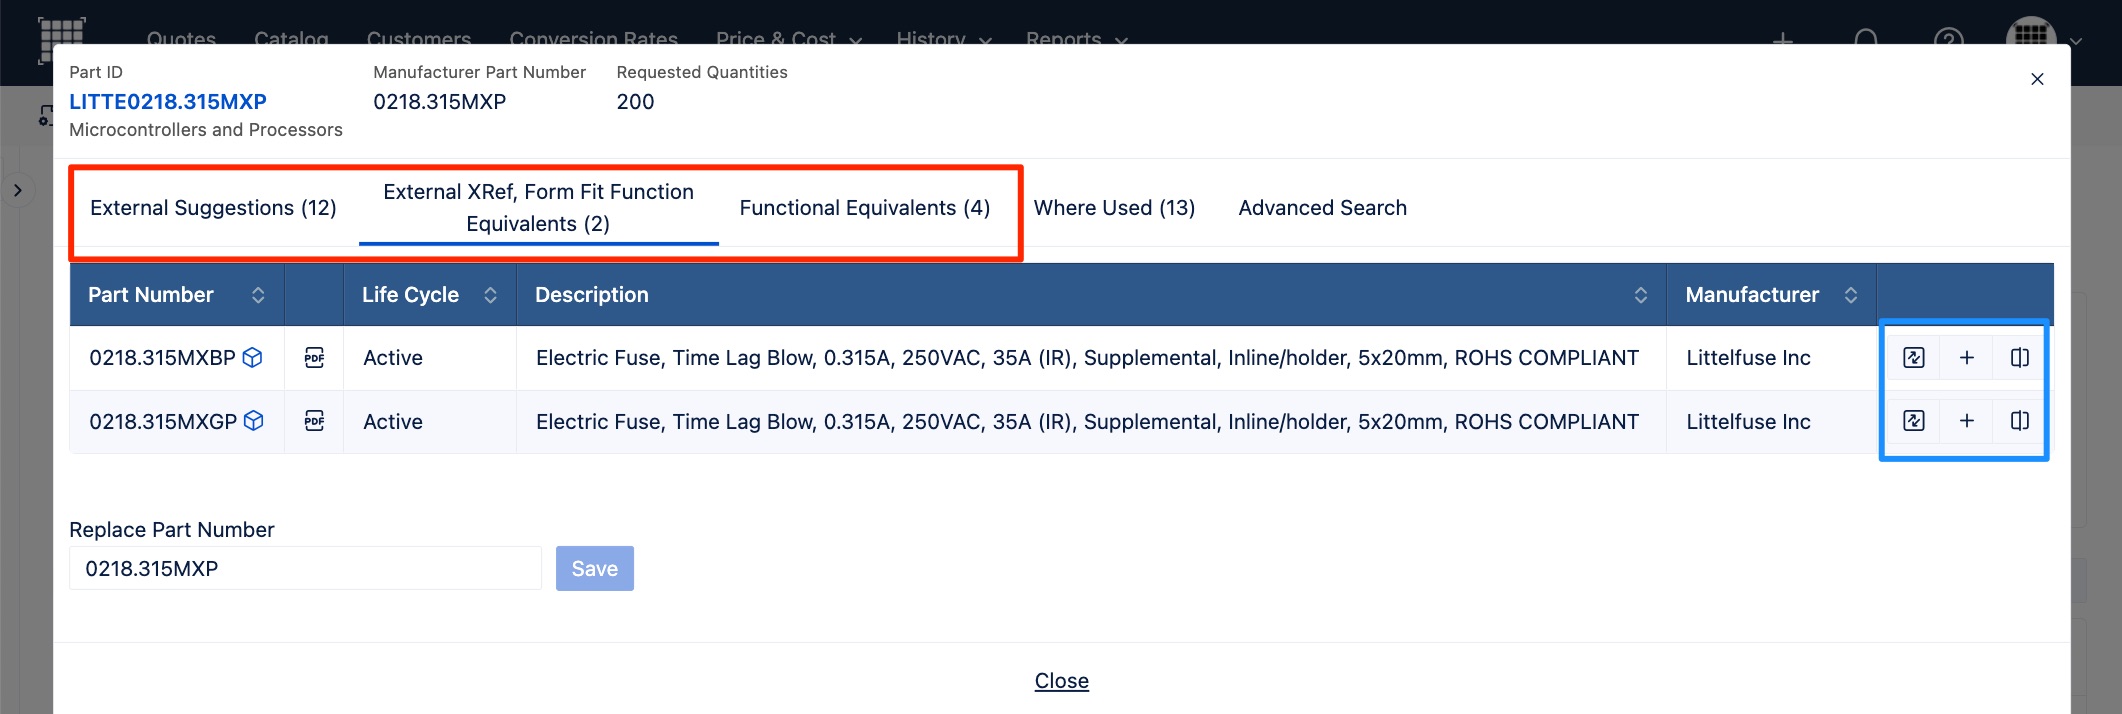The height and width of the screenshot is (714, 2122).
Task: Open the Where Used (13) tab
Action: (1114, 208)
